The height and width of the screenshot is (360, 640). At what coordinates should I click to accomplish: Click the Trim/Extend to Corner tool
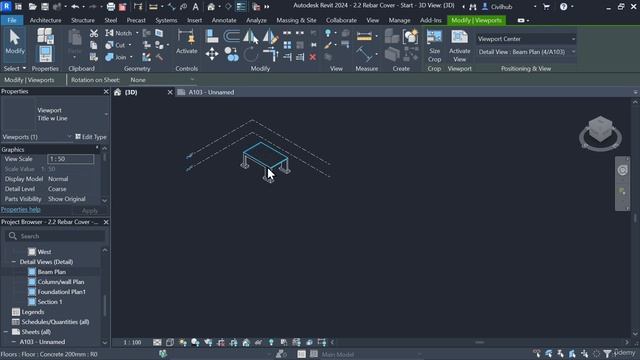coord(270,54)
